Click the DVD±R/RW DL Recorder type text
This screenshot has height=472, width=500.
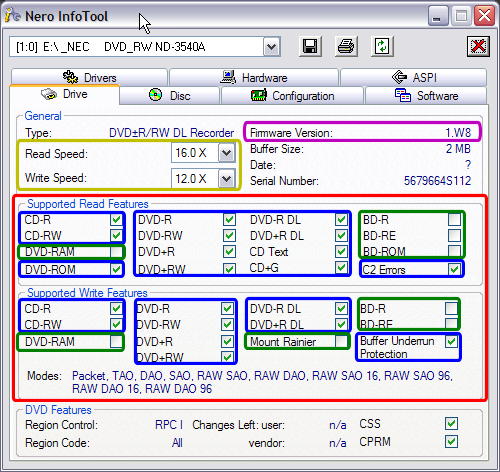[x=172, y=133]
